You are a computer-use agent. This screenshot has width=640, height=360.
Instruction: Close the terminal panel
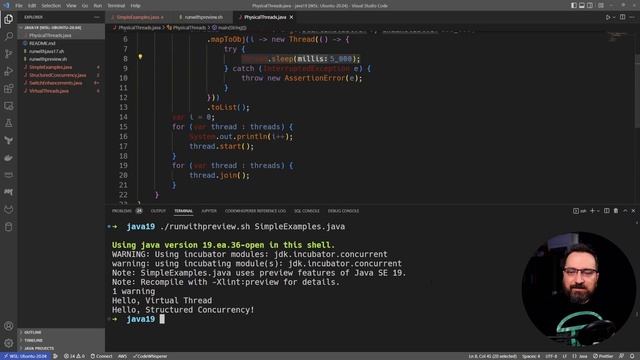point(633,211)
